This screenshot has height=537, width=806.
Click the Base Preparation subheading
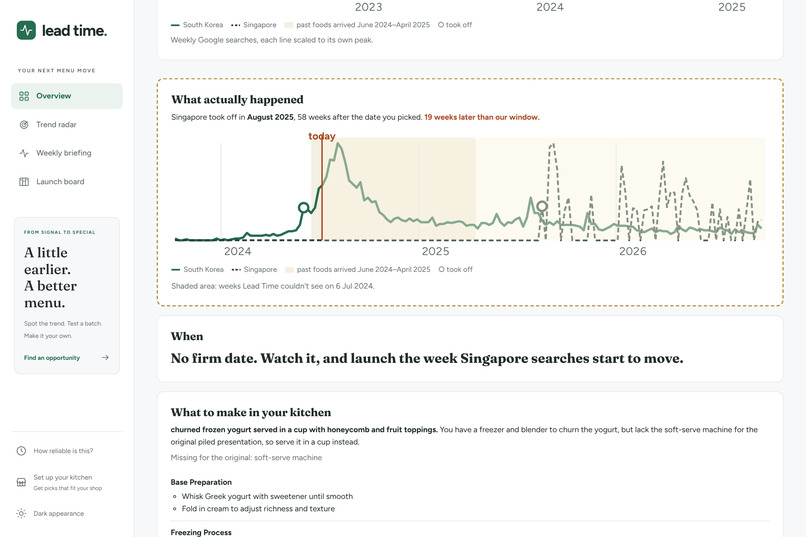coord(201,482)
